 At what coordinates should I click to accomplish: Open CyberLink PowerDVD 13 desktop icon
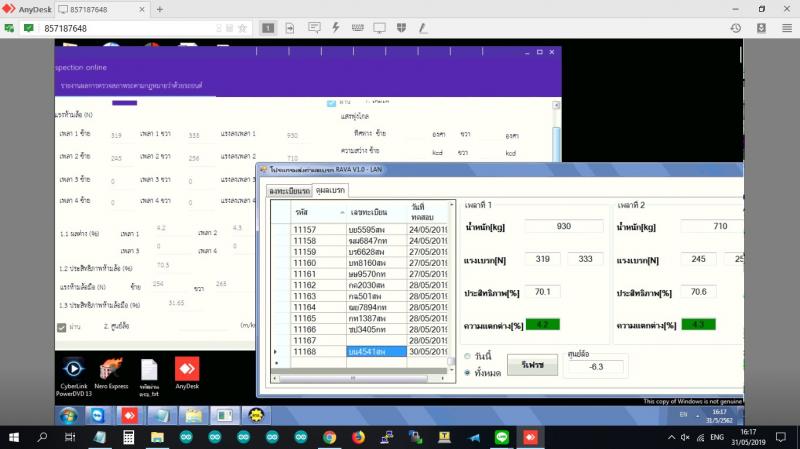(73, 377)
